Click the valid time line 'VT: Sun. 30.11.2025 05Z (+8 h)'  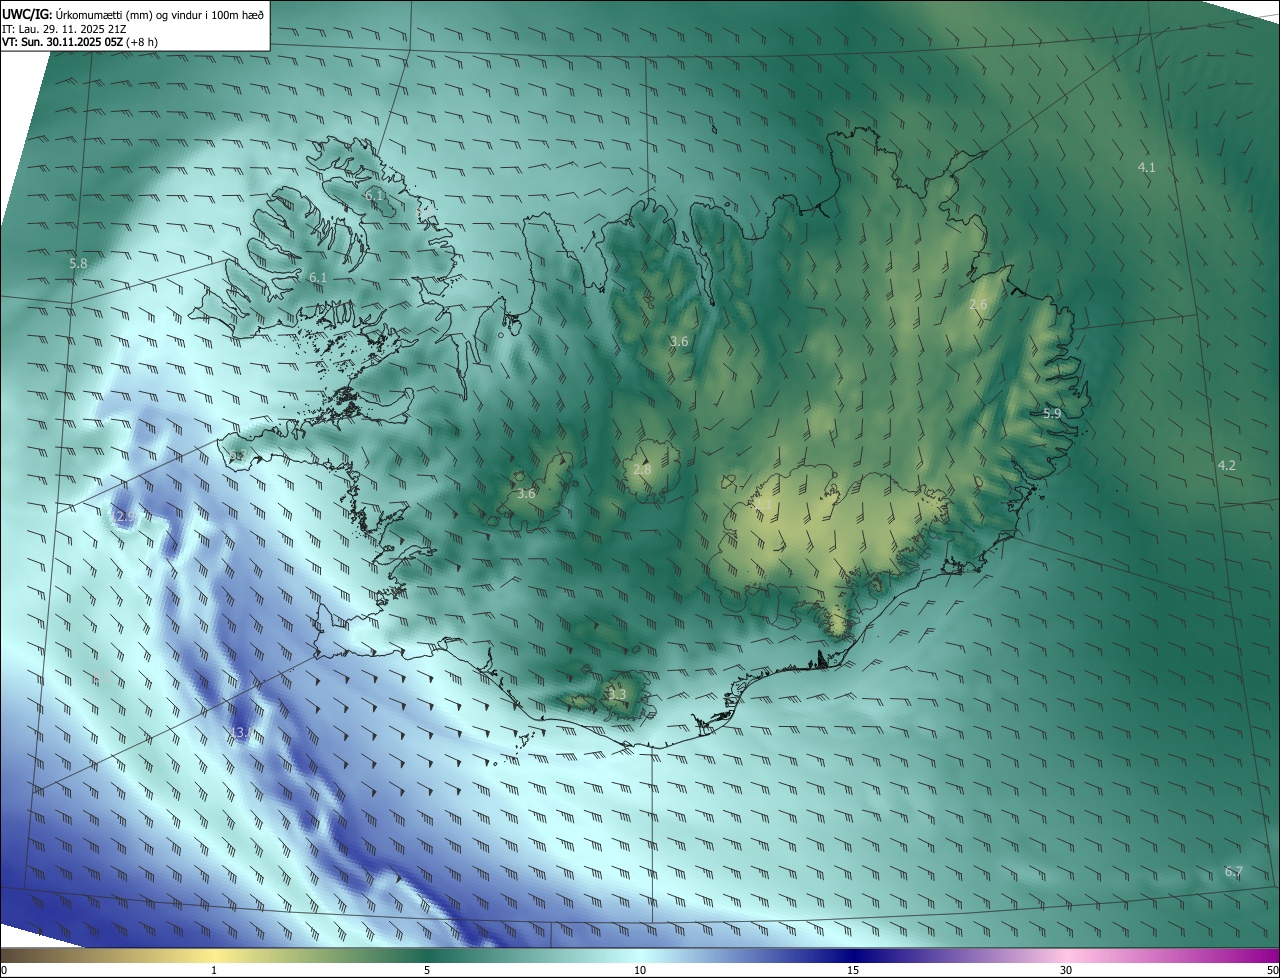click(x=80, y=42)
